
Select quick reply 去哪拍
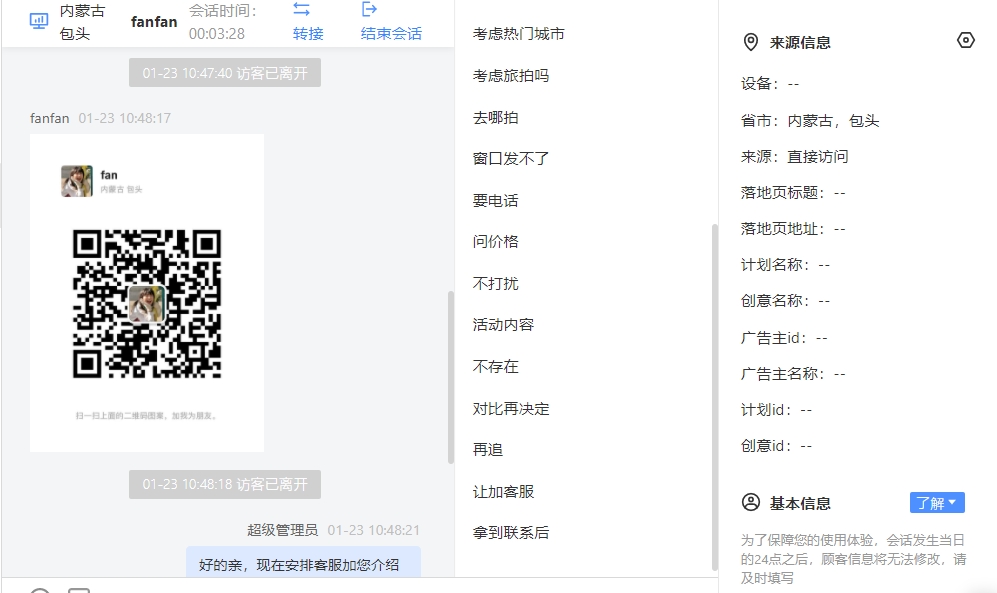point(495,118)
